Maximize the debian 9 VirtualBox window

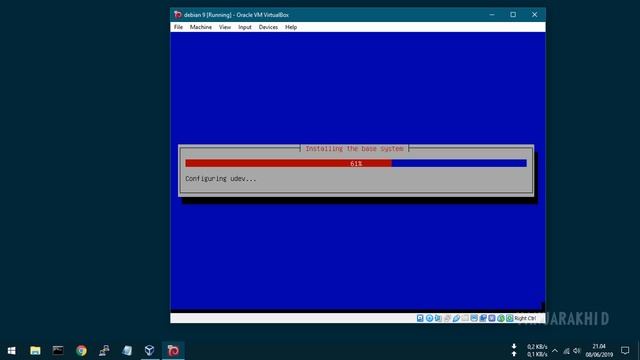[x=513, y=15]
